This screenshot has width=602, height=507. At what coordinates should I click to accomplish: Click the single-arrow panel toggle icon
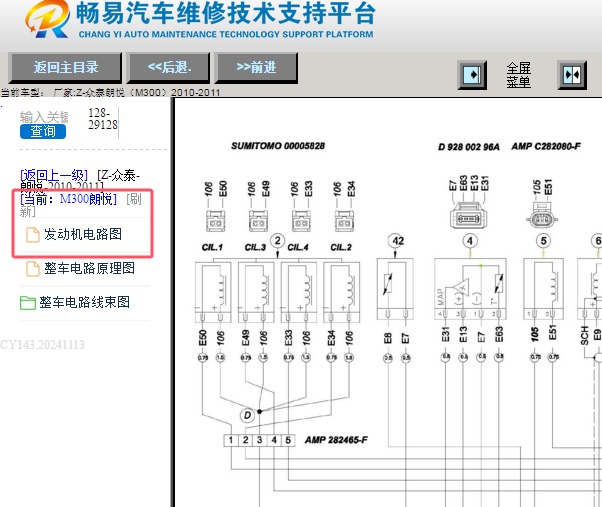[472, 75]
